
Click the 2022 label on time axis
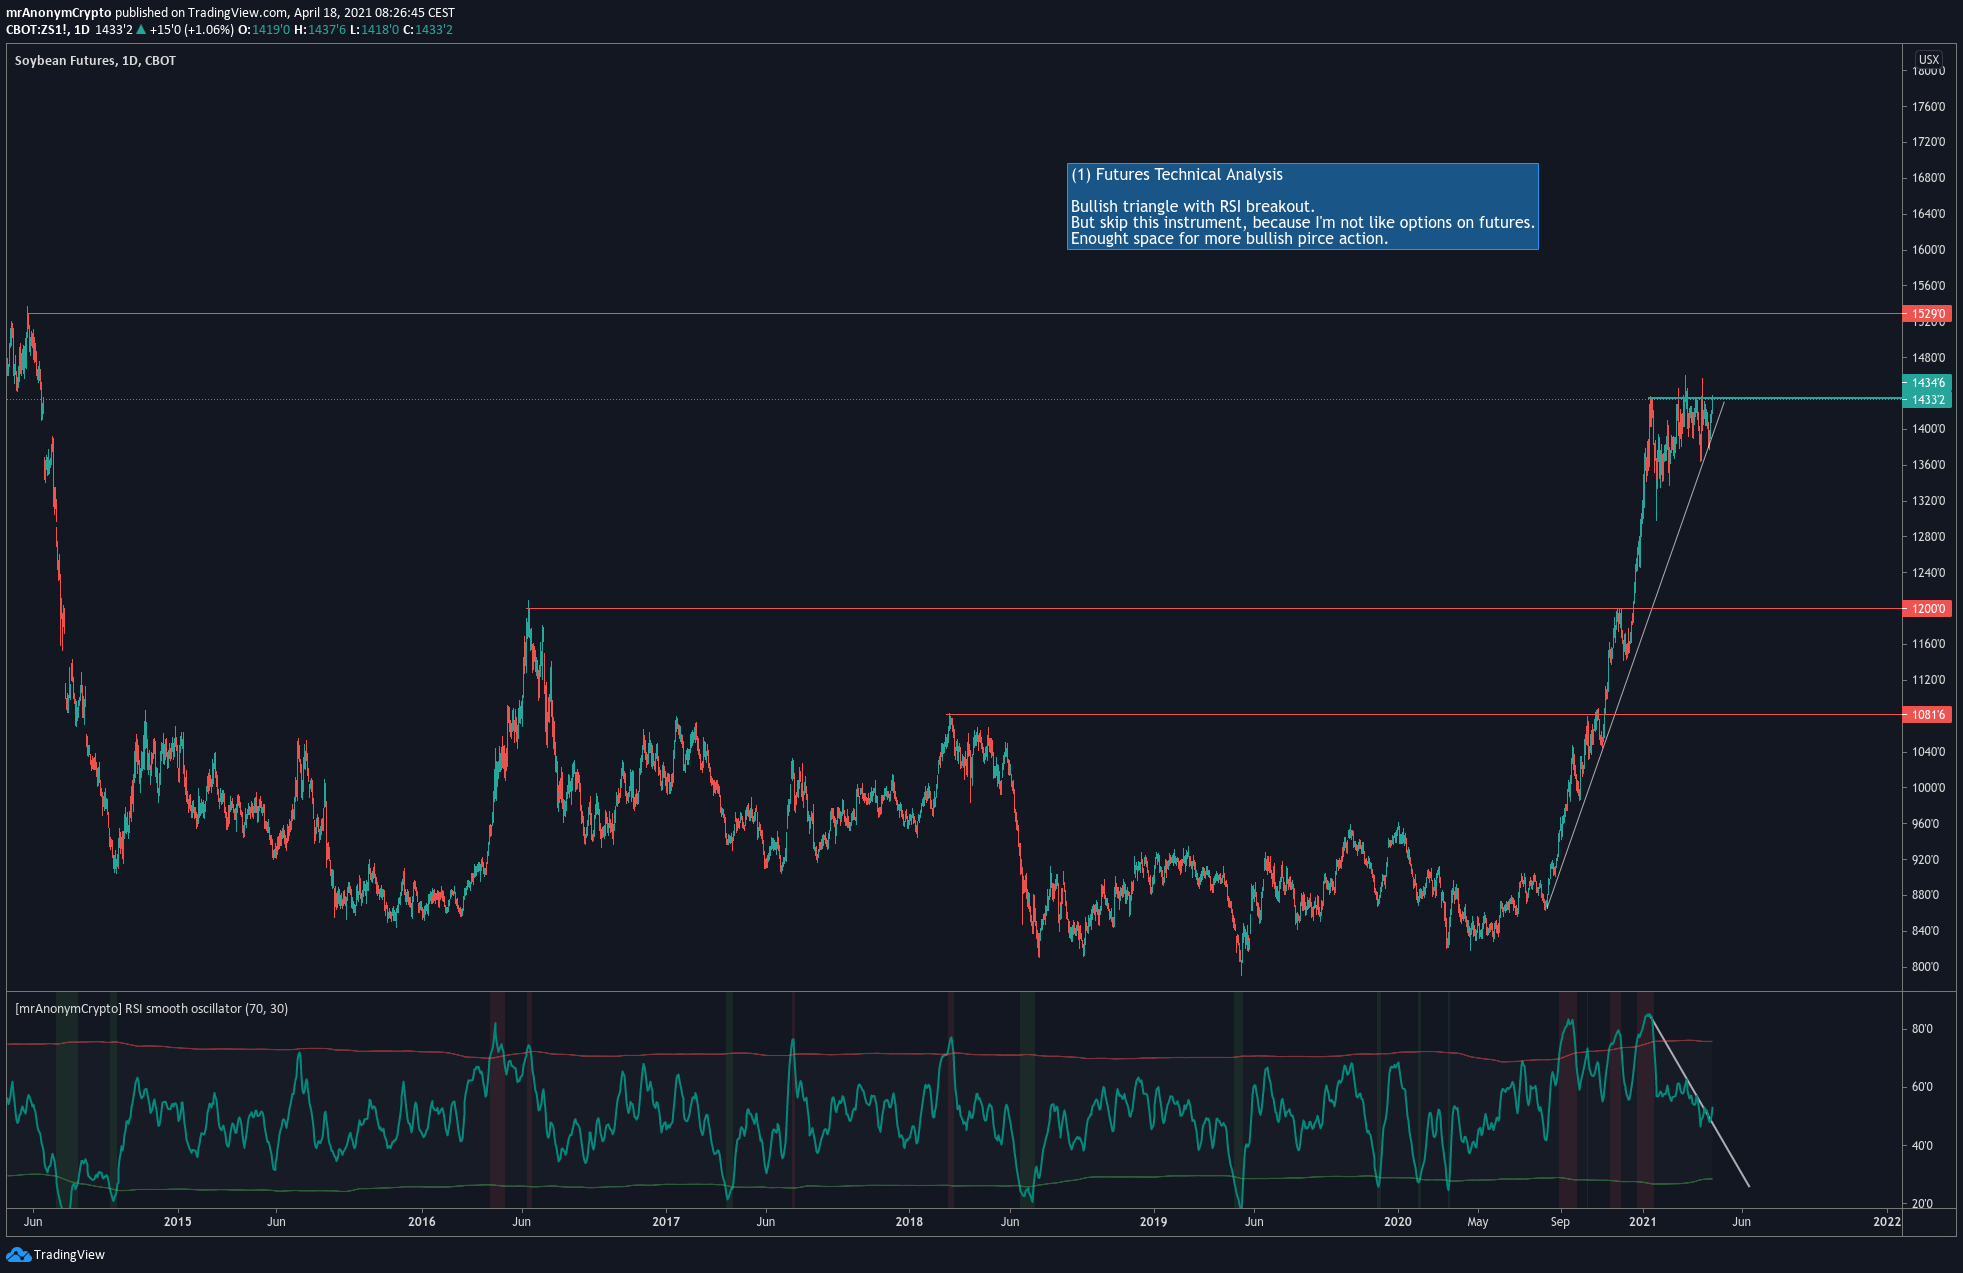pos(1887,1222)
